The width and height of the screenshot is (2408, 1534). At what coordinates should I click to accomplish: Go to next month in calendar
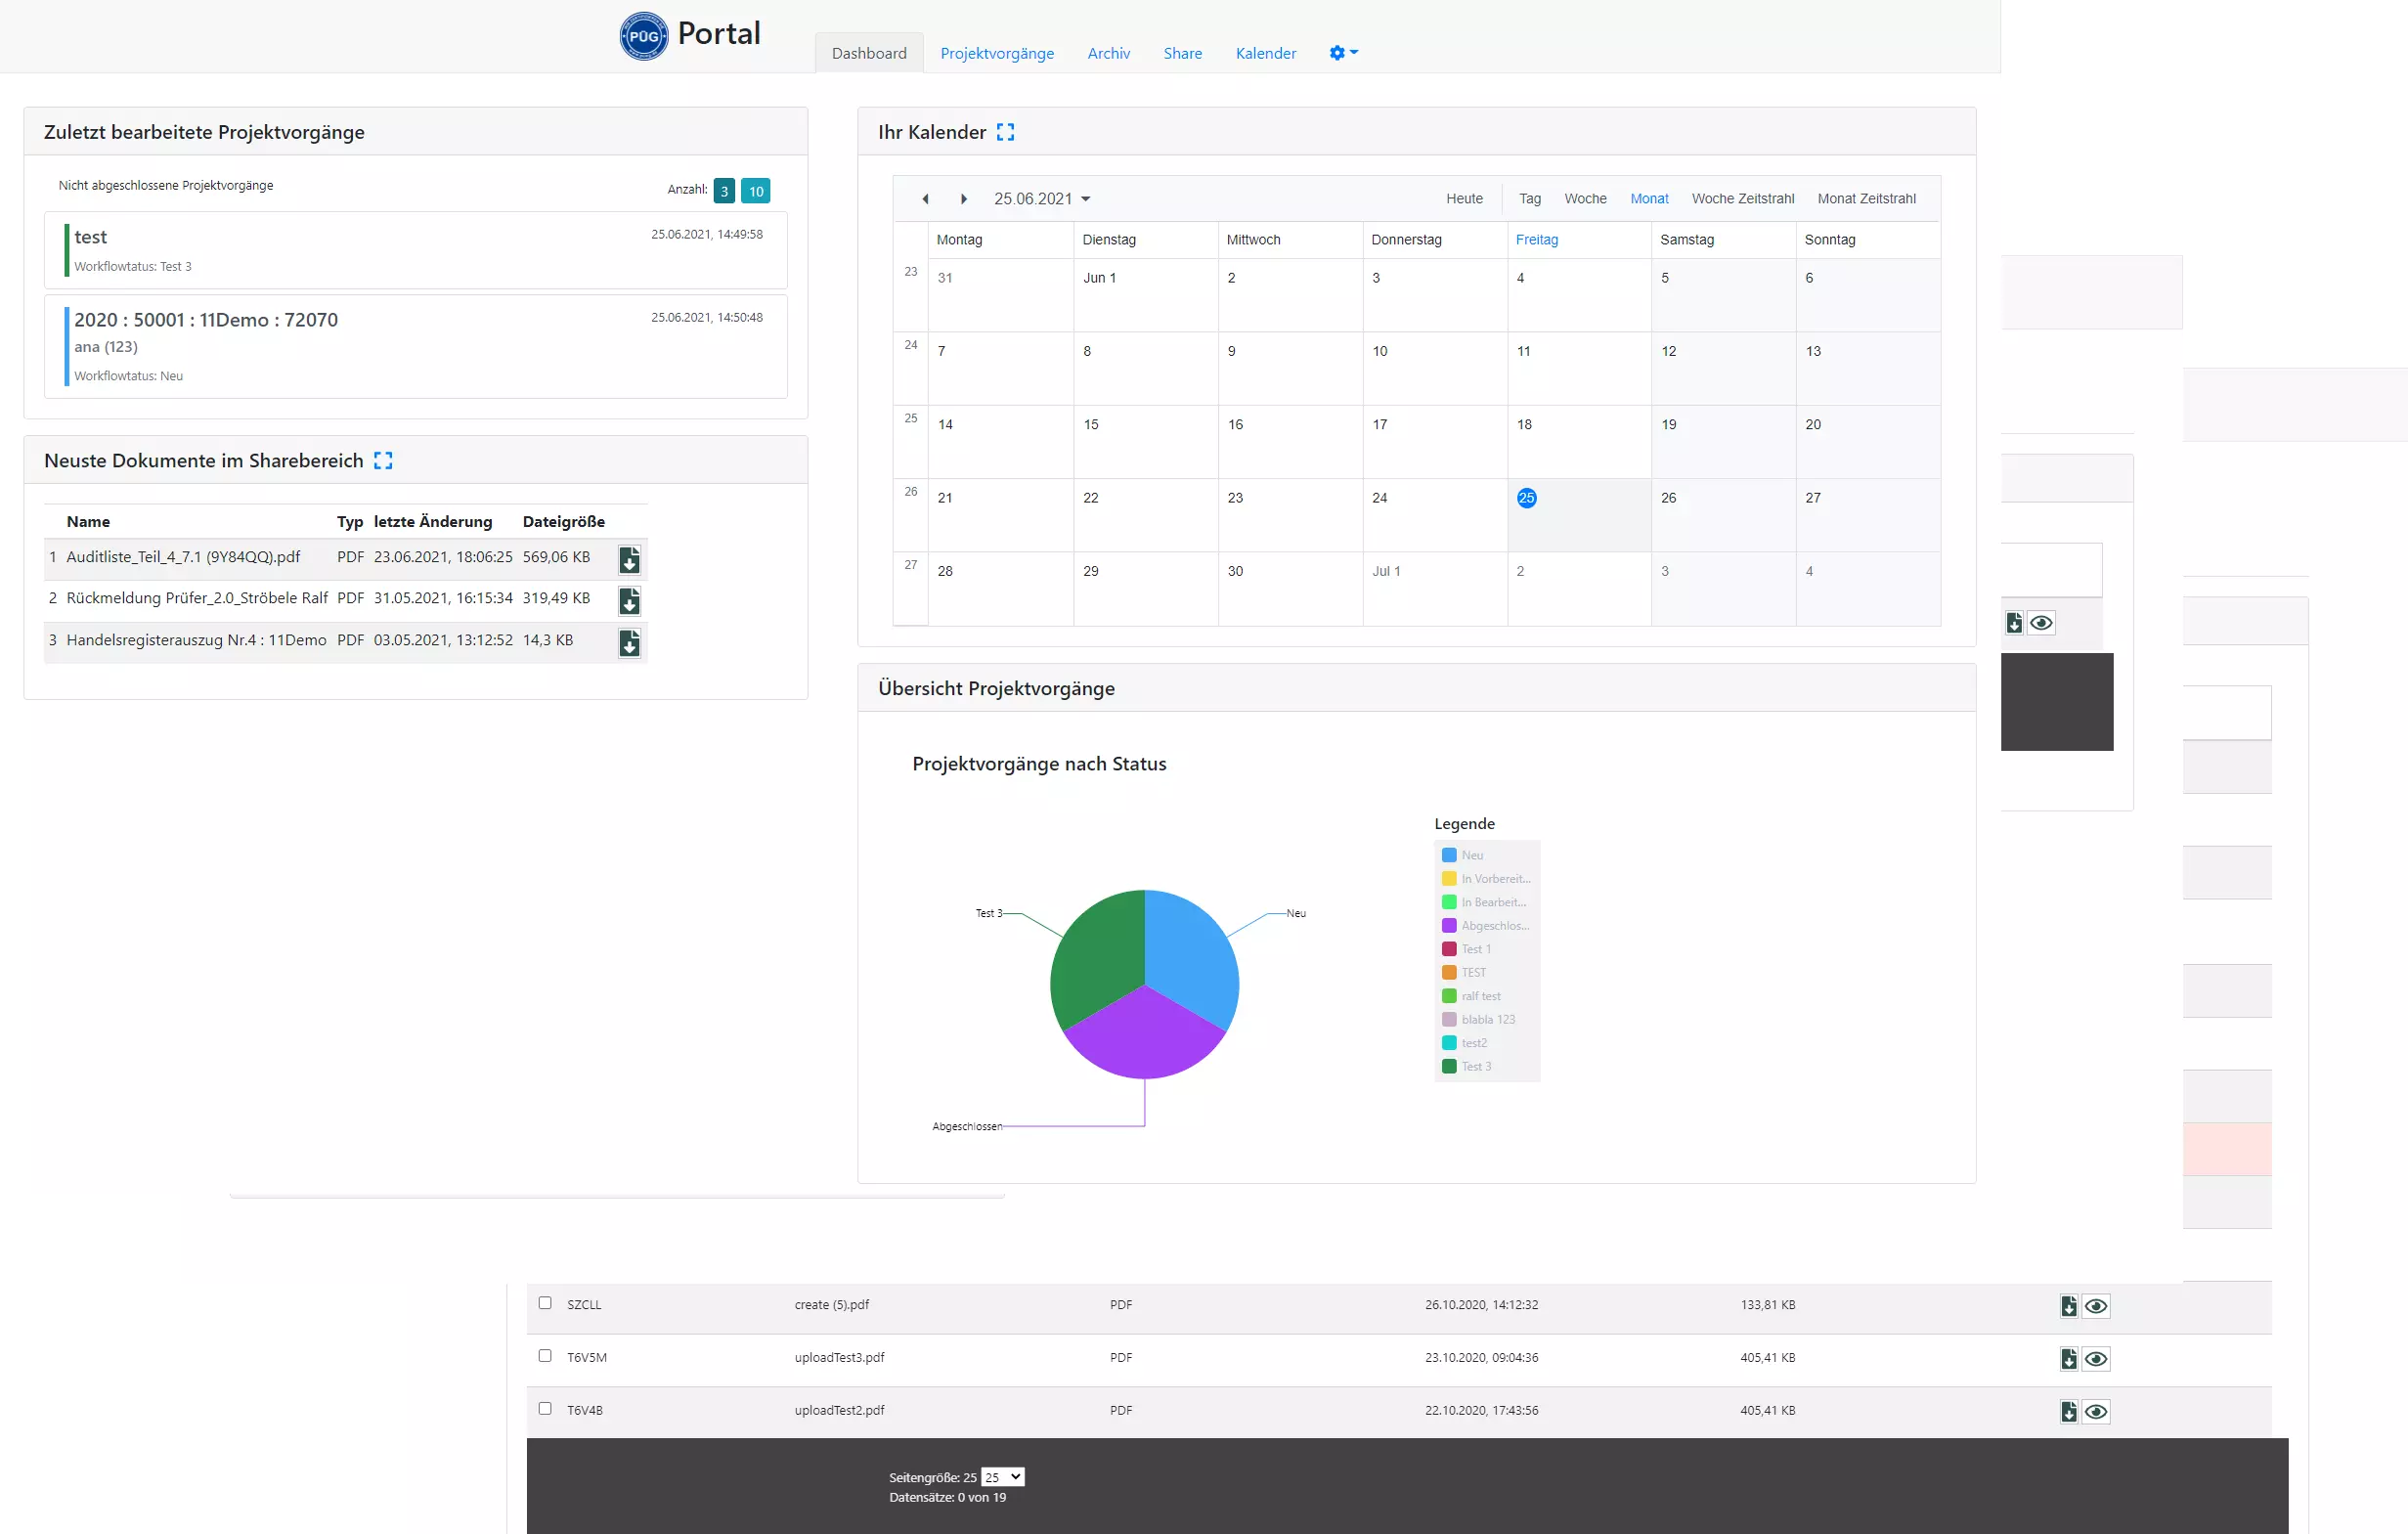click(x=963, y=199)
